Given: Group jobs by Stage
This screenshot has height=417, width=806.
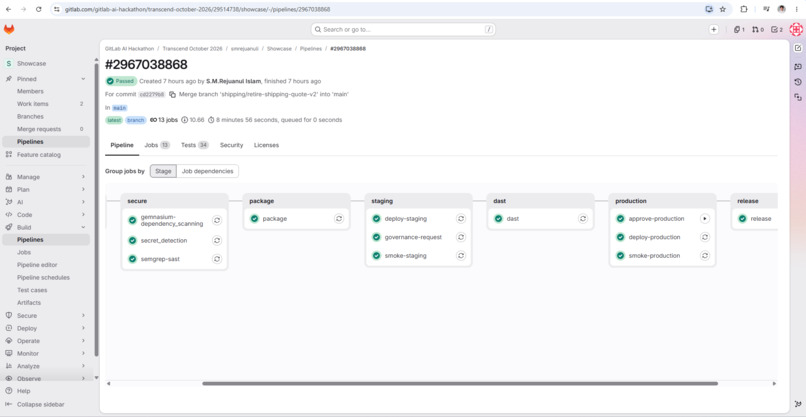Looking at the screenshot, I should pos(163,171).
